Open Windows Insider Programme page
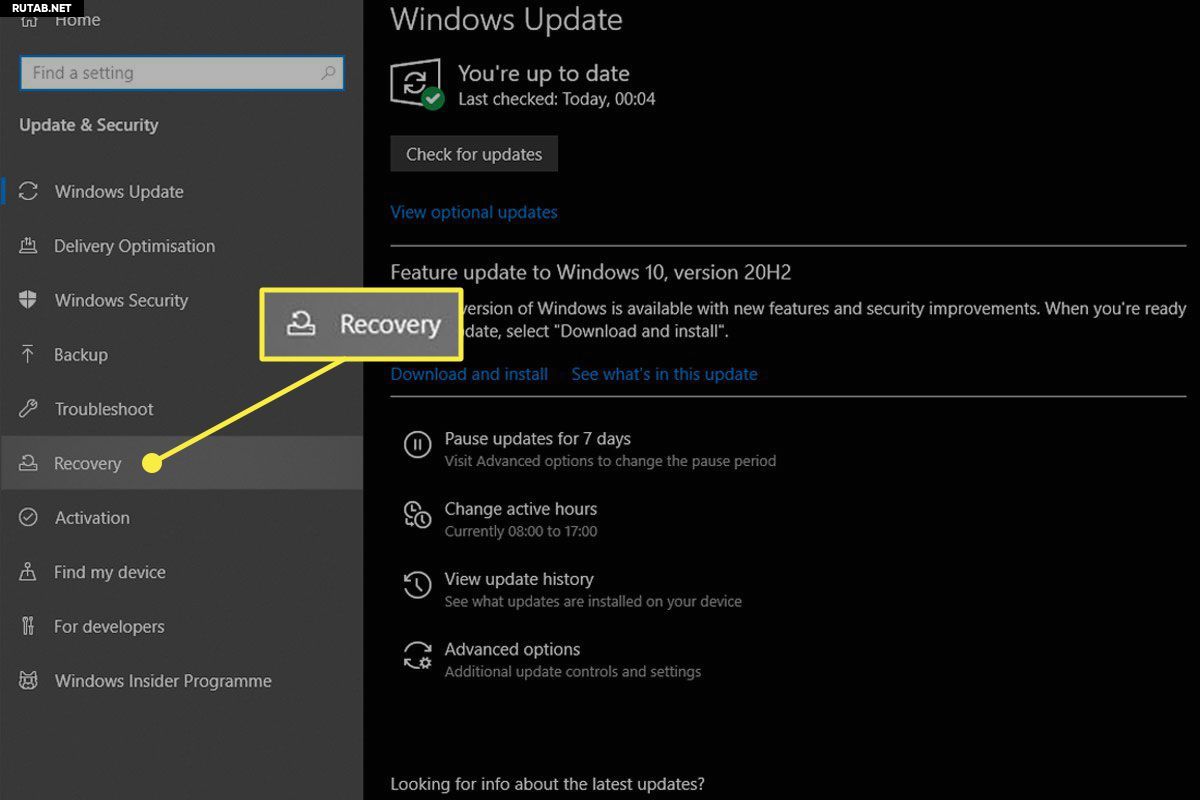This screenshot has width=1200, height=800. click(181, 681)
